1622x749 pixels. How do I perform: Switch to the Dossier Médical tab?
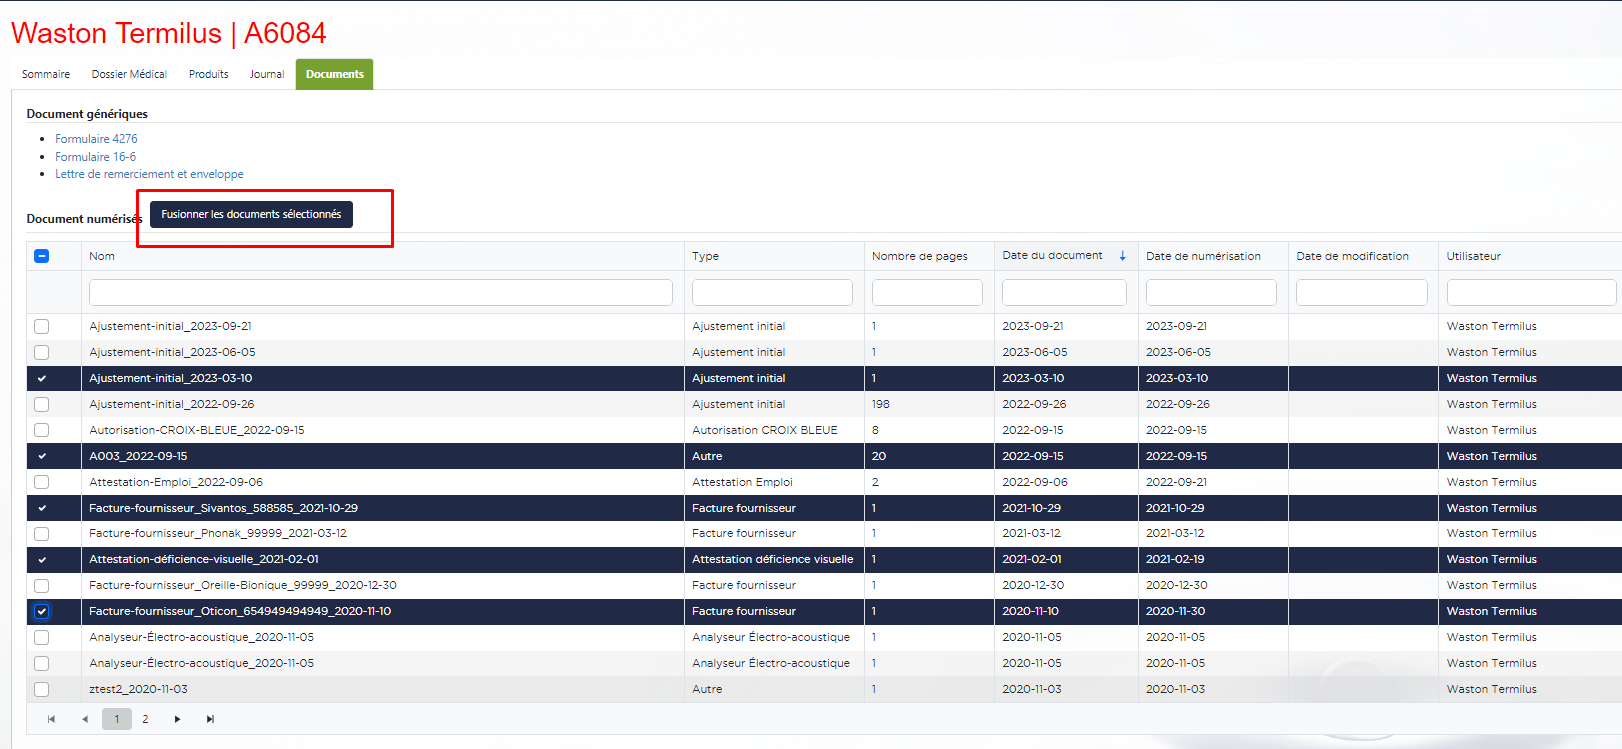click(129, 74)
